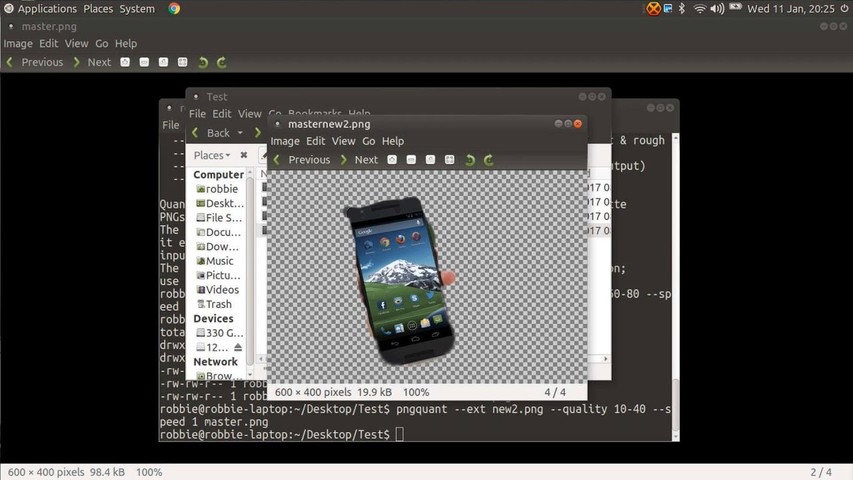Rotate masternew2.png image clockwise
853x480 pixels.
[x=489, y=160]
